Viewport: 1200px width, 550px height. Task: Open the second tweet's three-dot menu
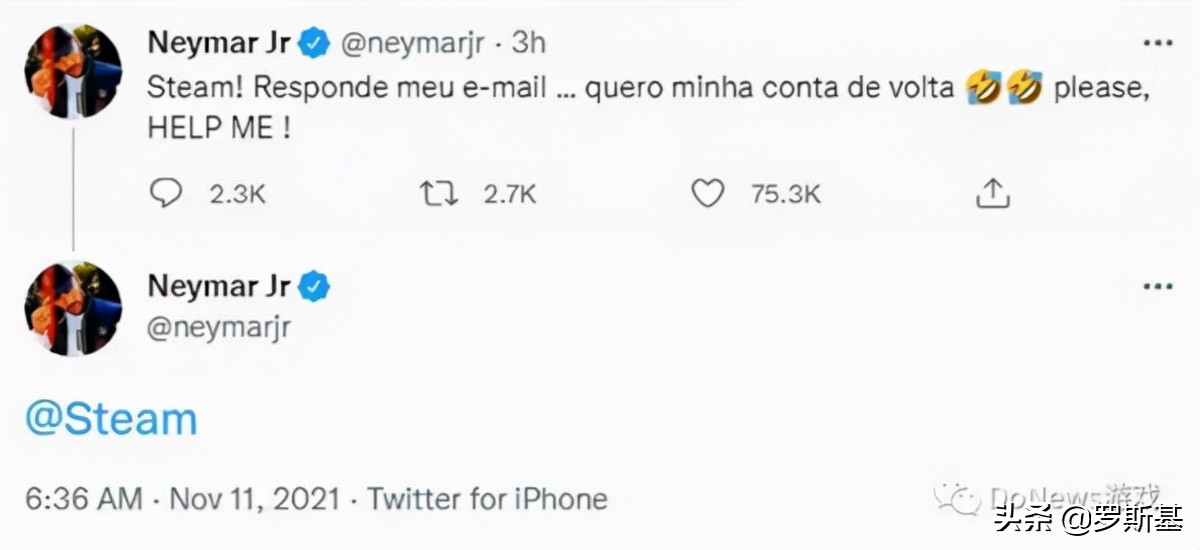click(1157, 287)
